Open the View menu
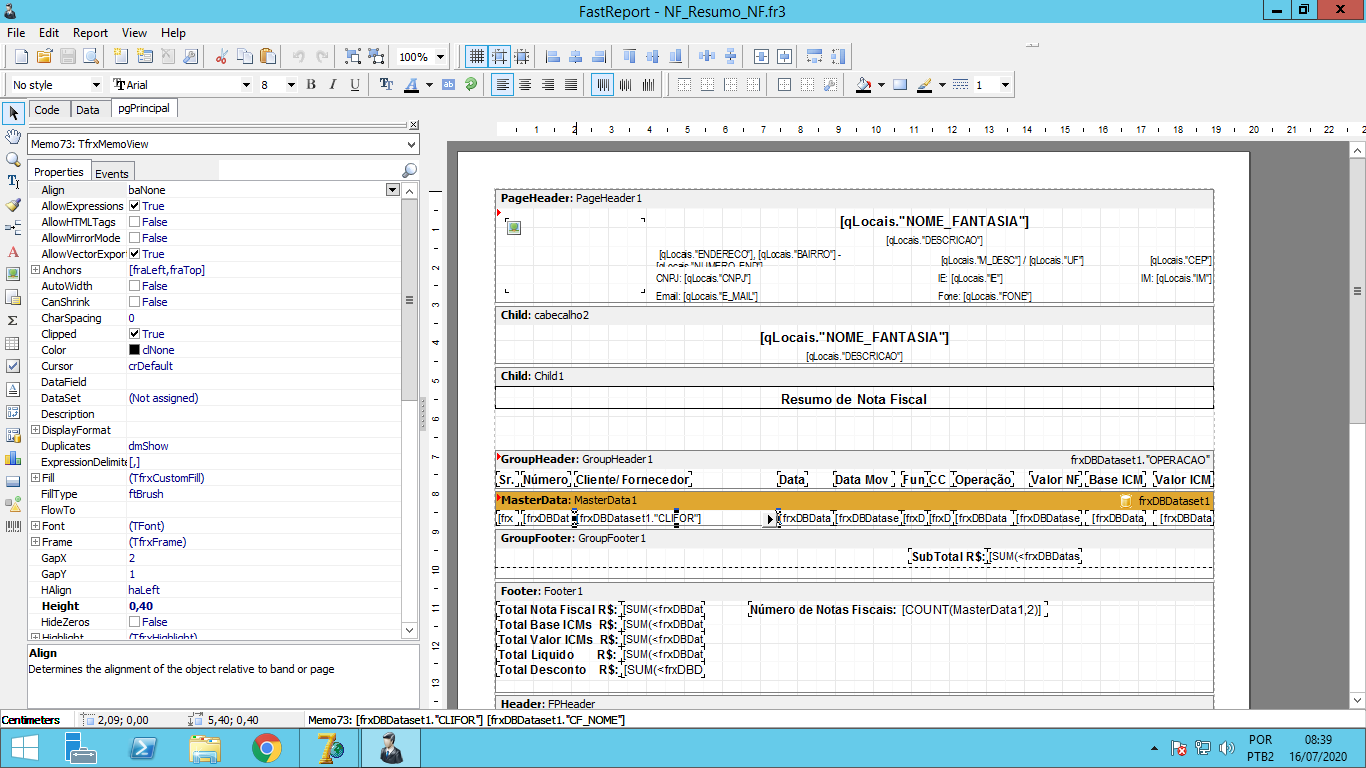Screen dimensions: 1366x768 tap(135, 33)
